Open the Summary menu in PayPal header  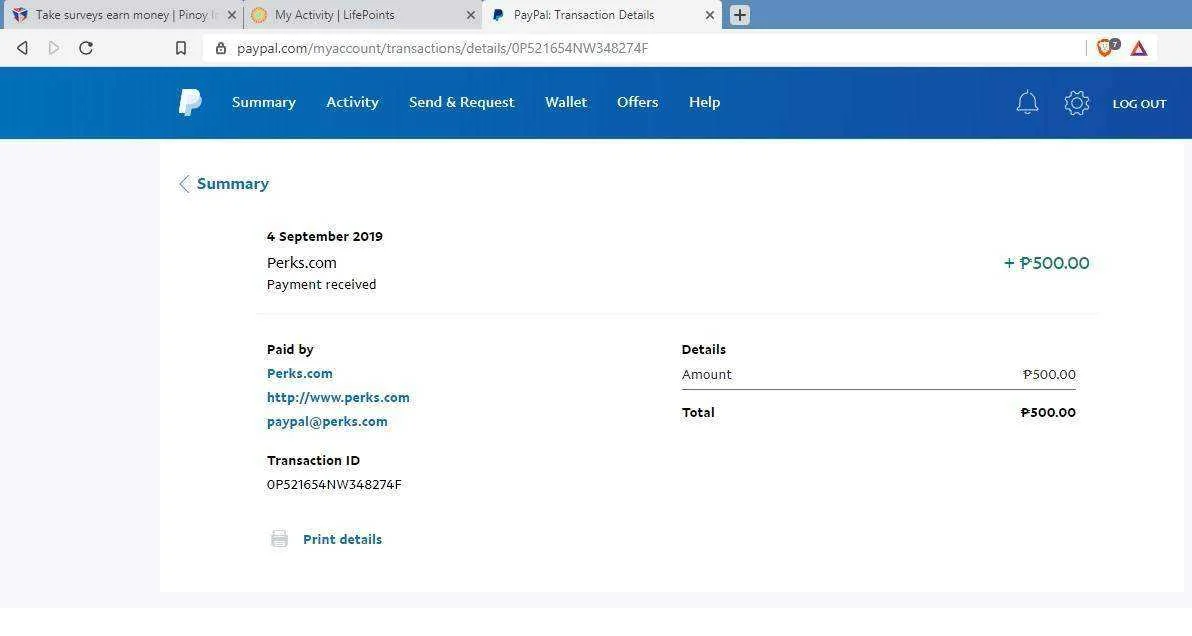[264, 102]
